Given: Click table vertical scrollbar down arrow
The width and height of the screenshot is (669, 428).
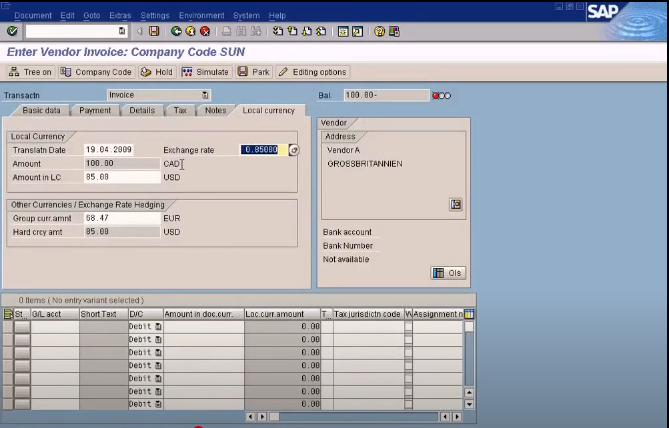Looking at the screenshot, I should tap(469, 404).
